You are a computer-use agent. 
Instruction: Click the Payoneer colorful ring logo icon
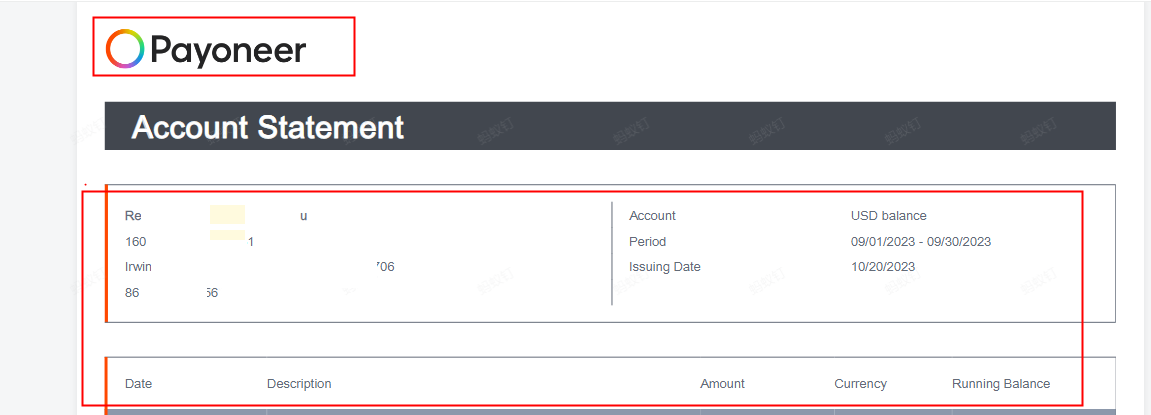126,48
